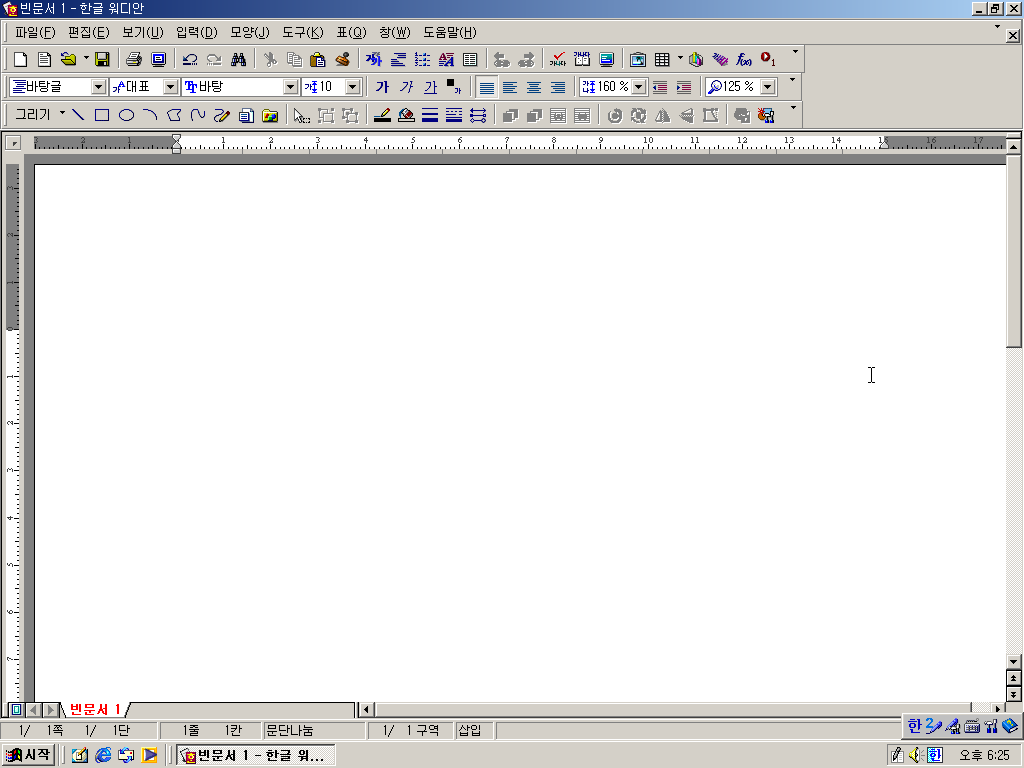Select the freehand curve tool
Screen dimensions: 1024x768
(198, 115)
